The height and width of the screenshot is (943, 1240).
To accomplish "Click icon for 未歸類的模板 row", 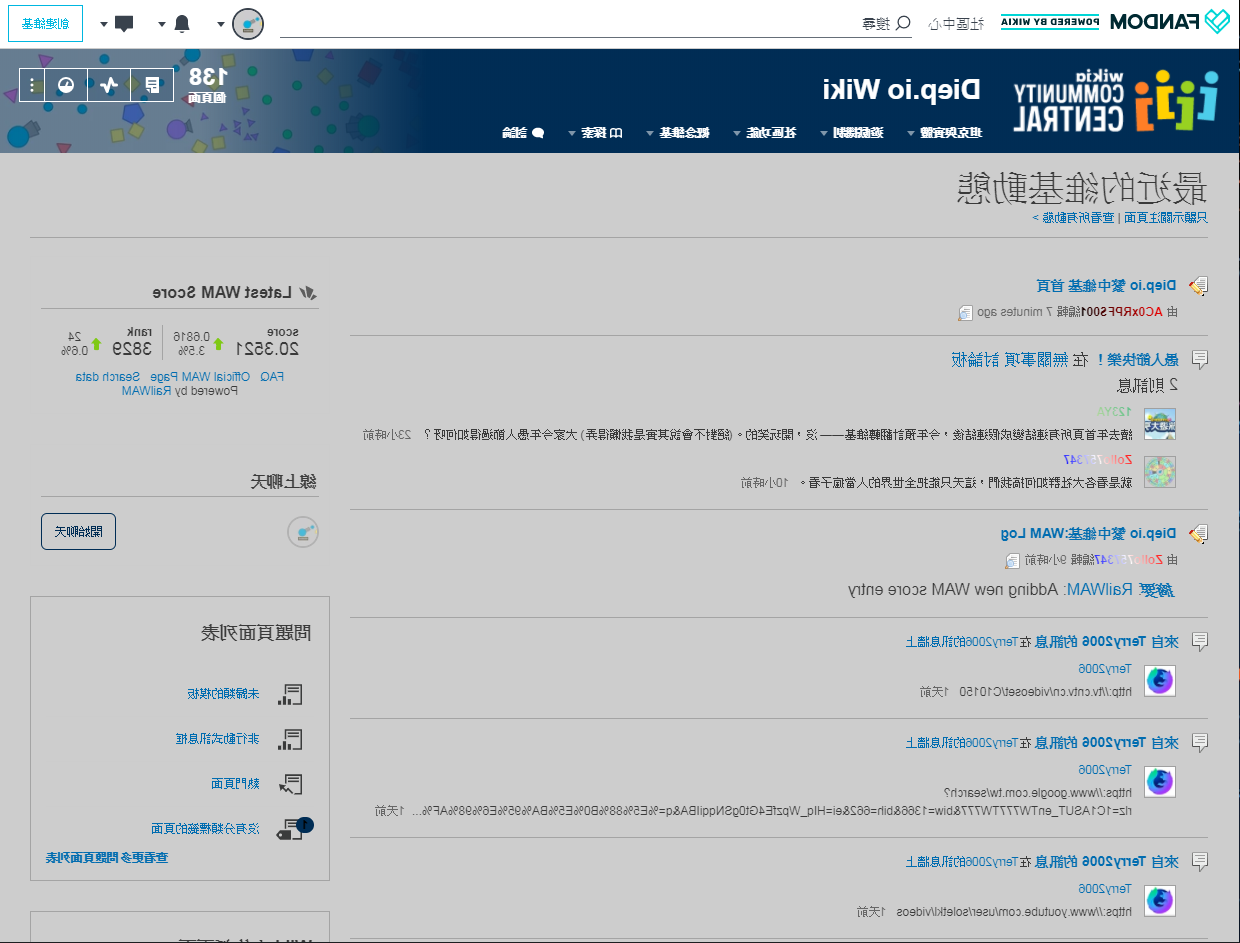I will tap(289, 694).
